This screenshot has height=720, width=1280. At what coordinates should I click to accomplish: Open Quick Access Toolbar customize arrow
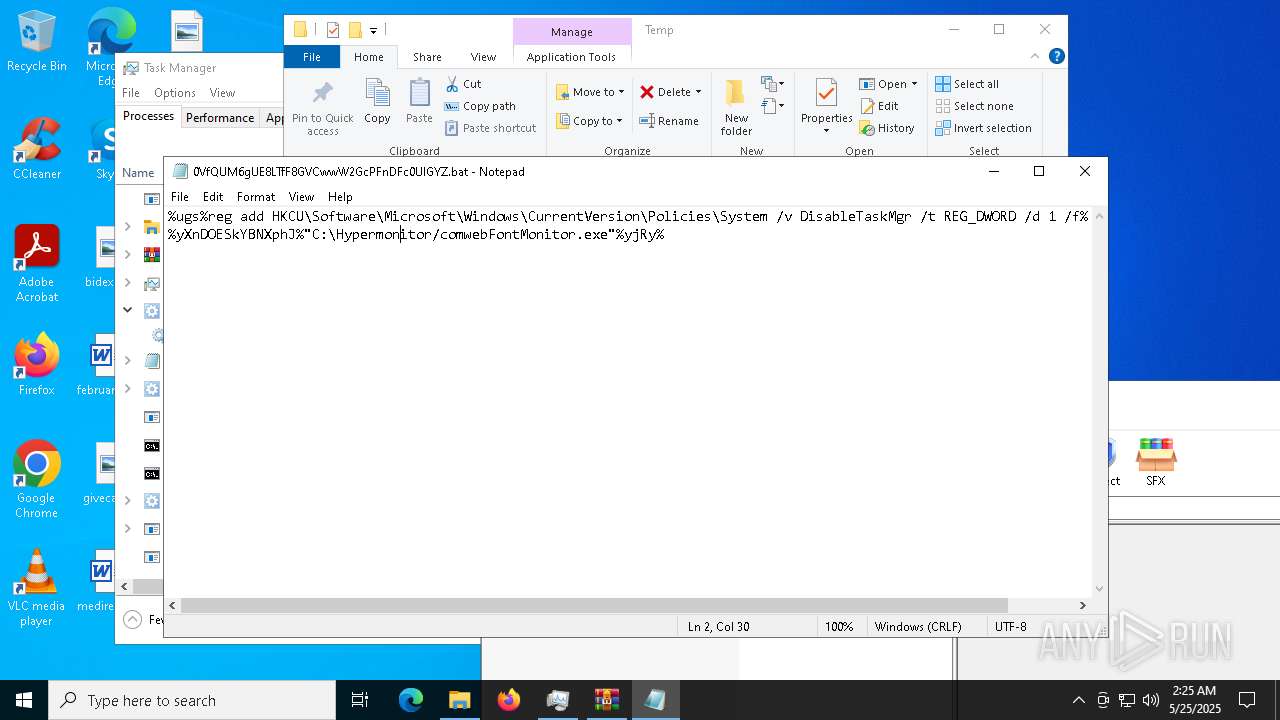pyautogui.click(x=374, y=31)
